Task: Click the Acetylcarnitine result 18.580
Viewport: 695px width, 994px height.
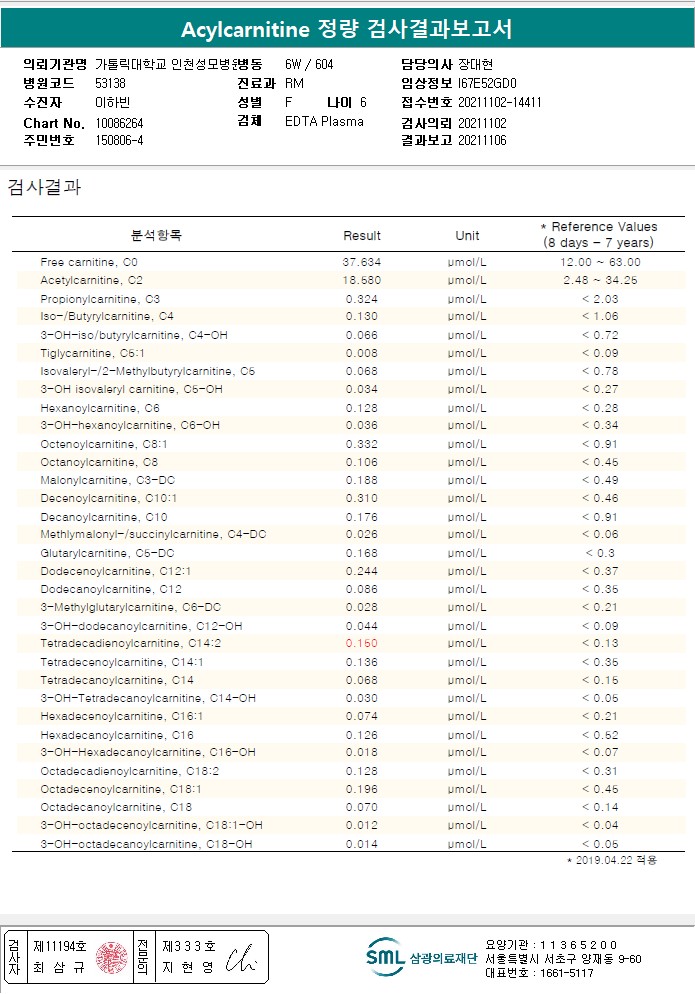Action: pos(361,281)
